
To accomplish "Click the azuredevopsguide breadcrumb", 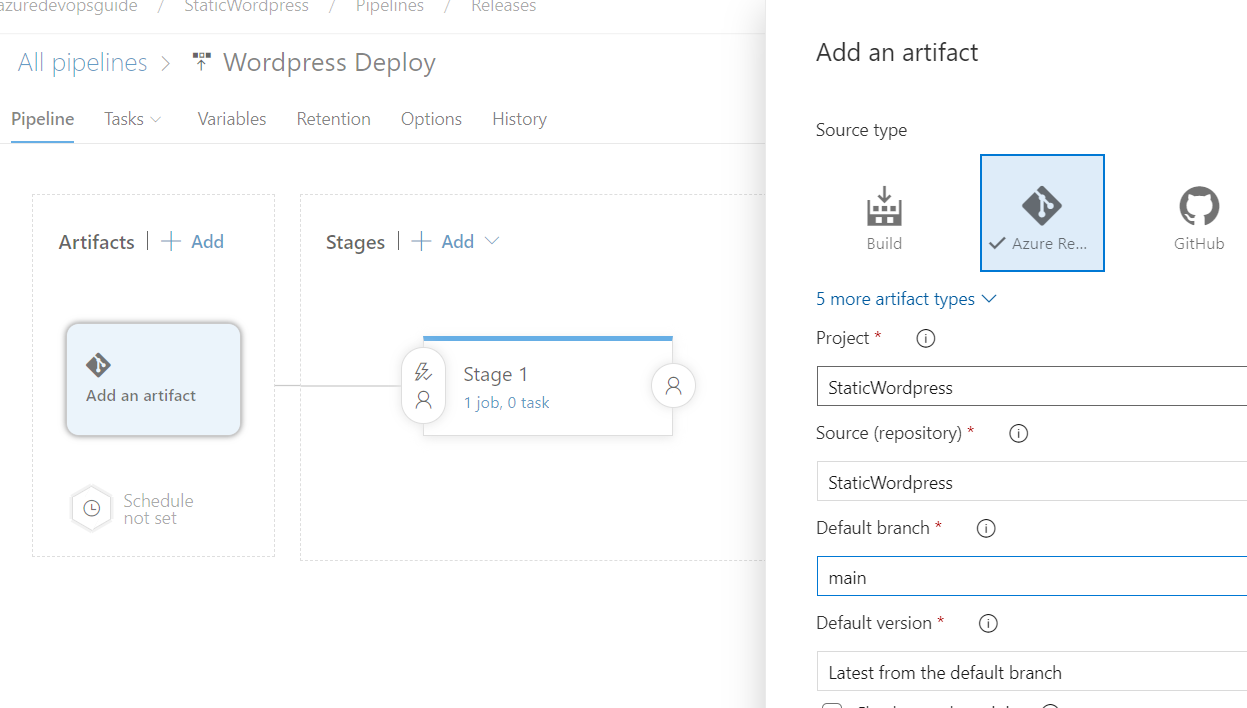I will 69,7.
